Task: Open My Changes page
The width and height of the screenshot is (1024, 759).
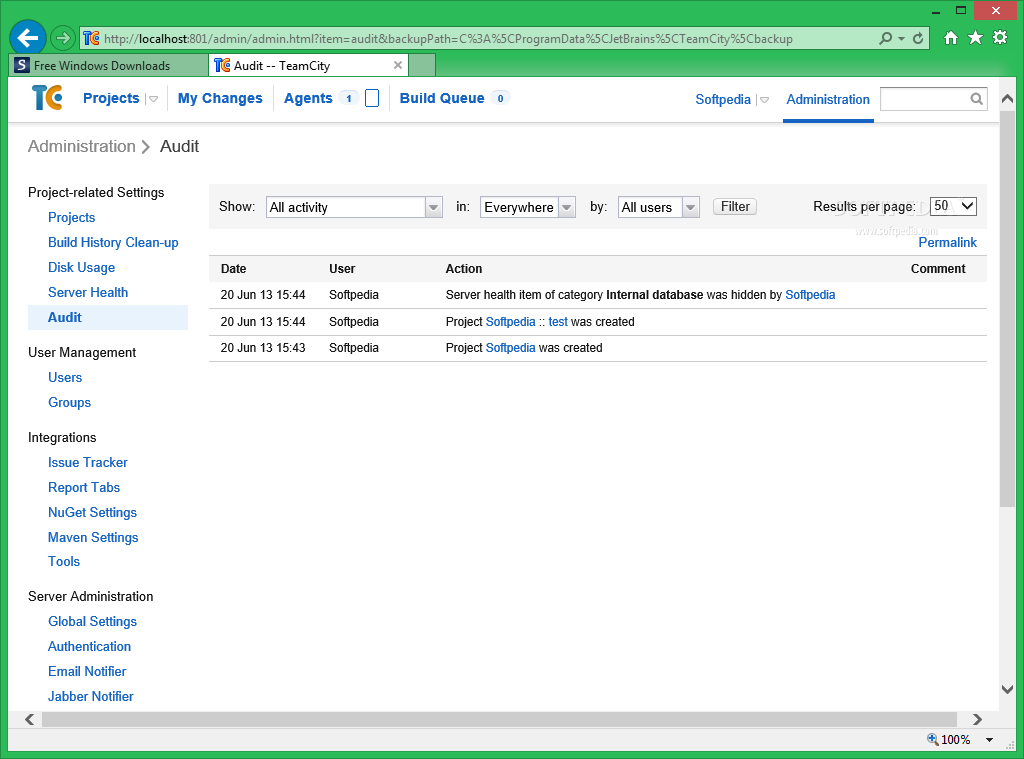Action: pyautogui.click(x=220, y=98)
